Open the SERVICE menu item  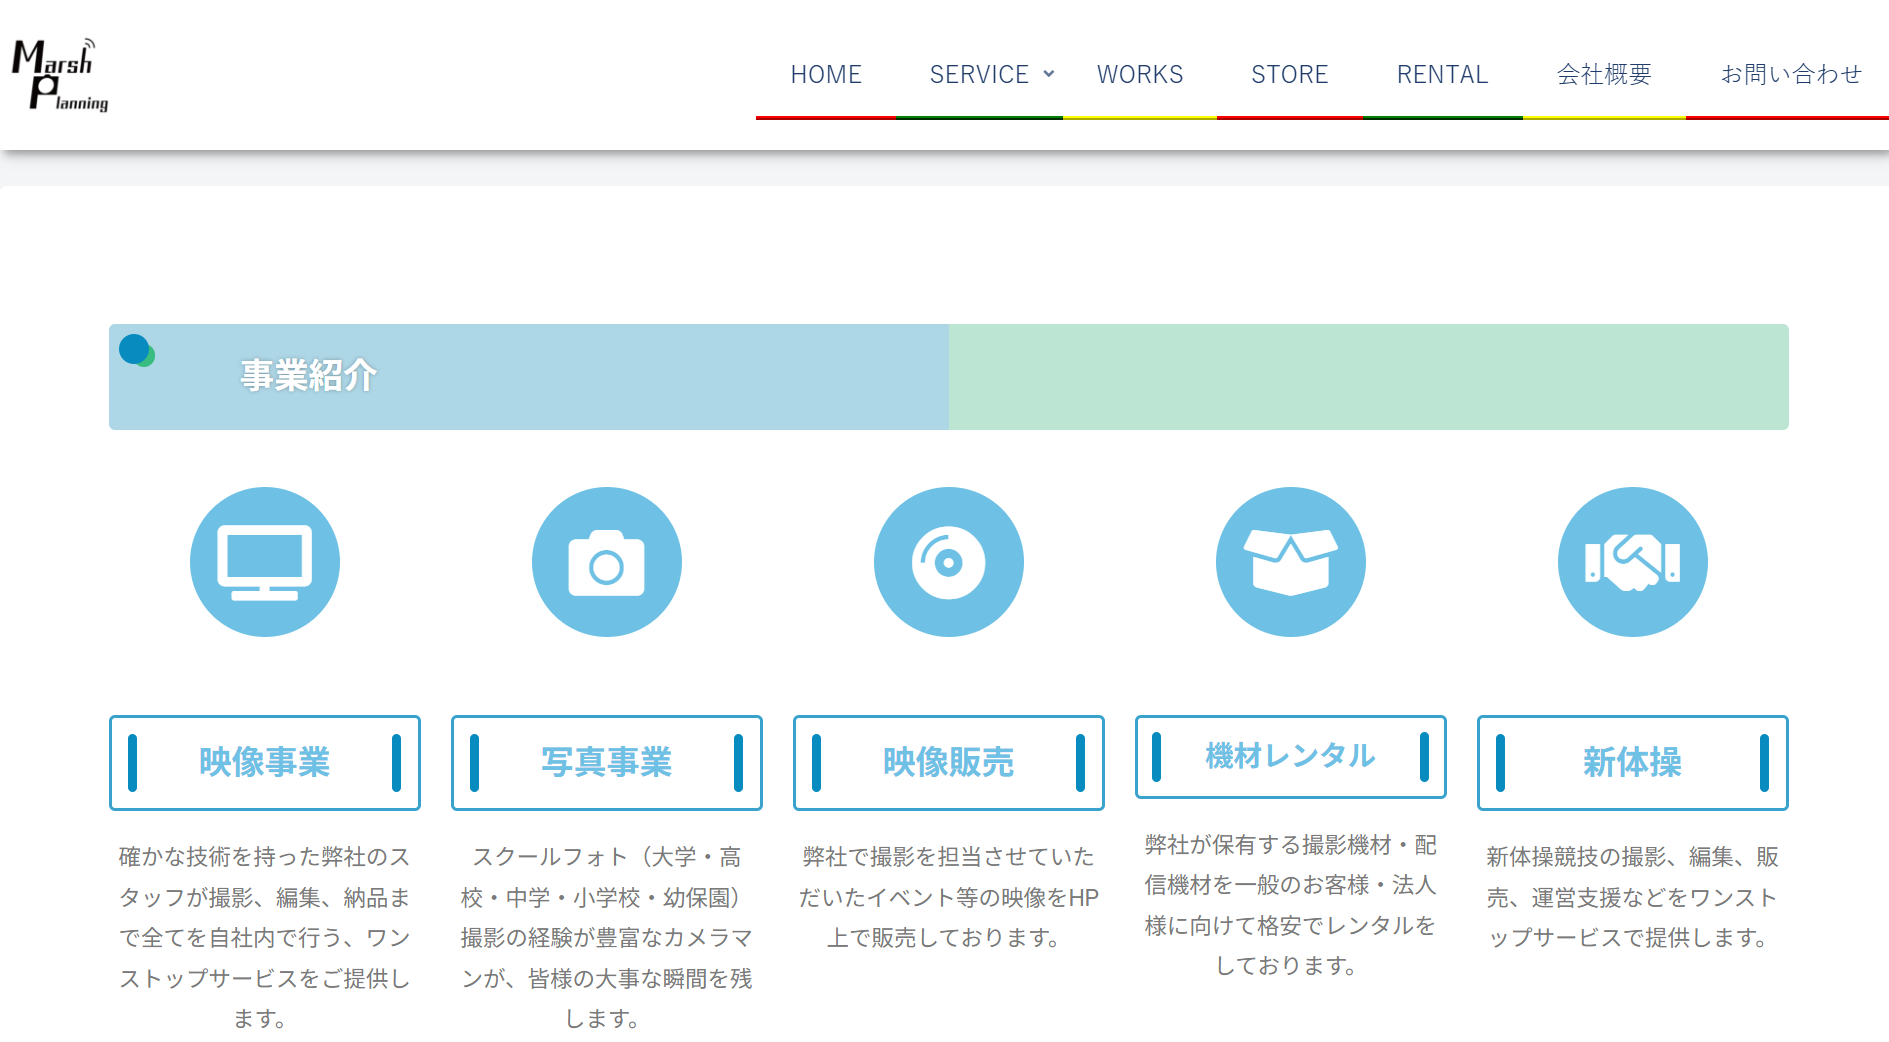click(x=979, y=75)
